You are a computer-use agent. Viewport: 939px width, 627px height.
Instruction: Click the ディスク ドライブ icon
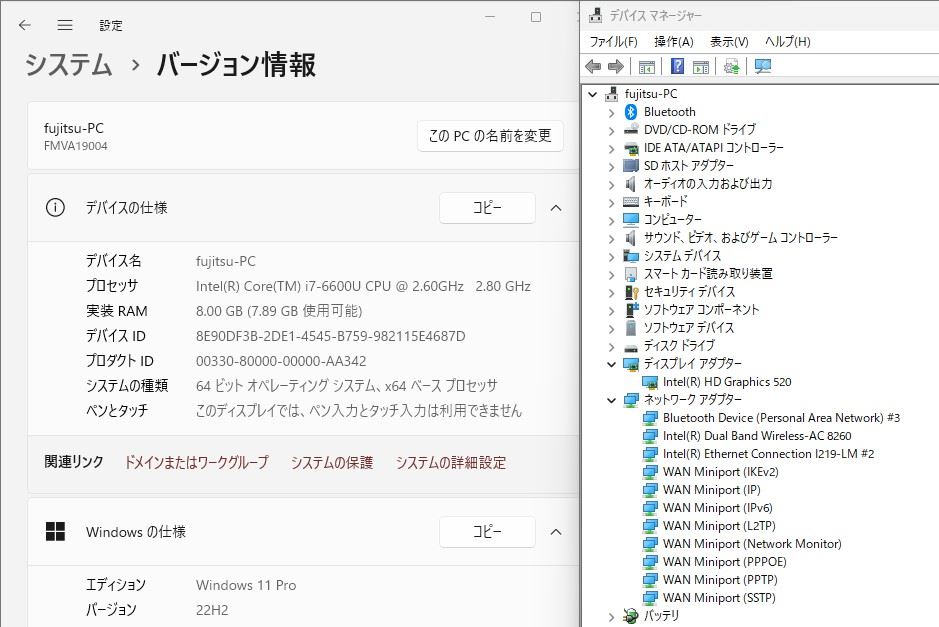coord(631,346)
